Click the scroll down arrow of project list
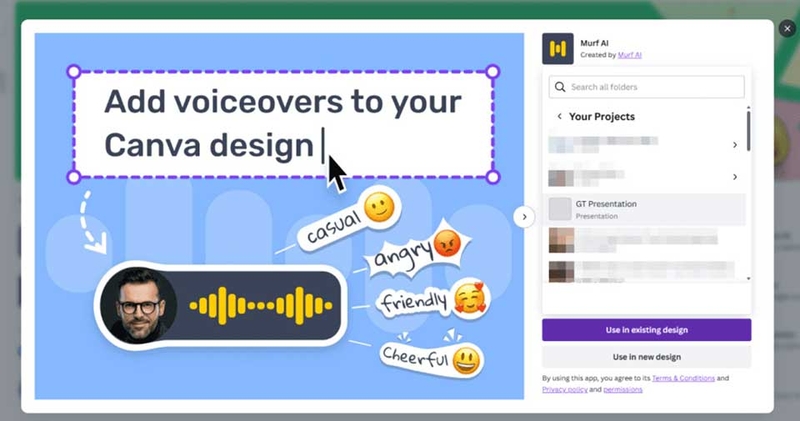The width and height of the screenshot is (800, 421). (748, 279)
